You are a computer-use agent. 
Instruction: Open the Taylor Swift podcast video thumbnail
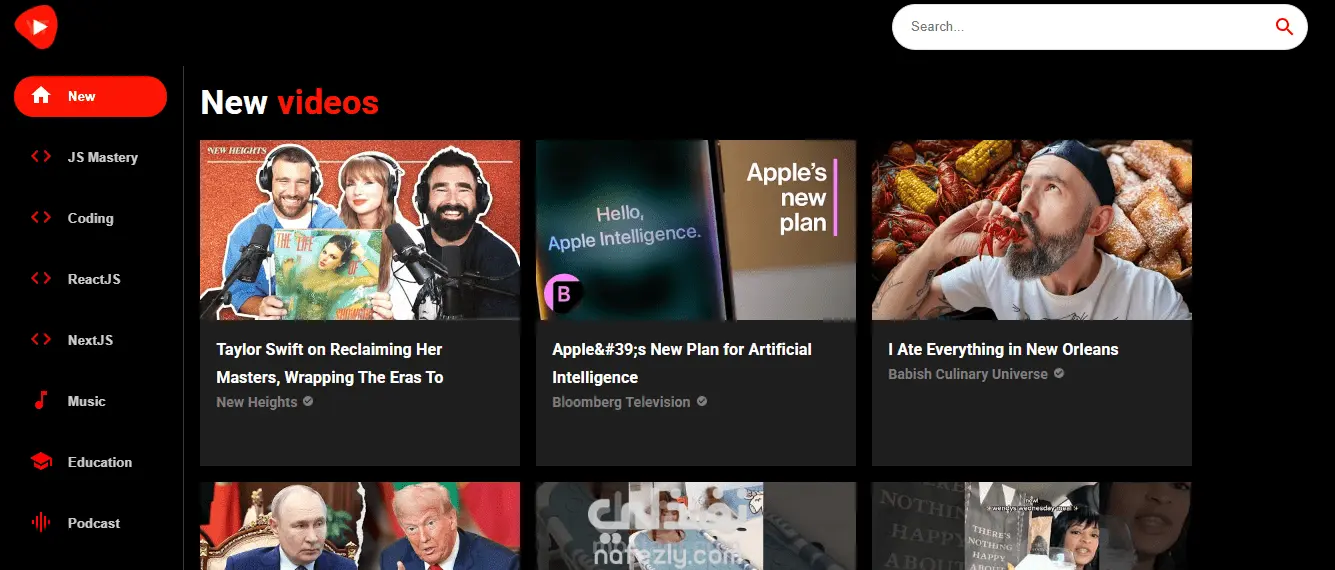tap(360, 230)
